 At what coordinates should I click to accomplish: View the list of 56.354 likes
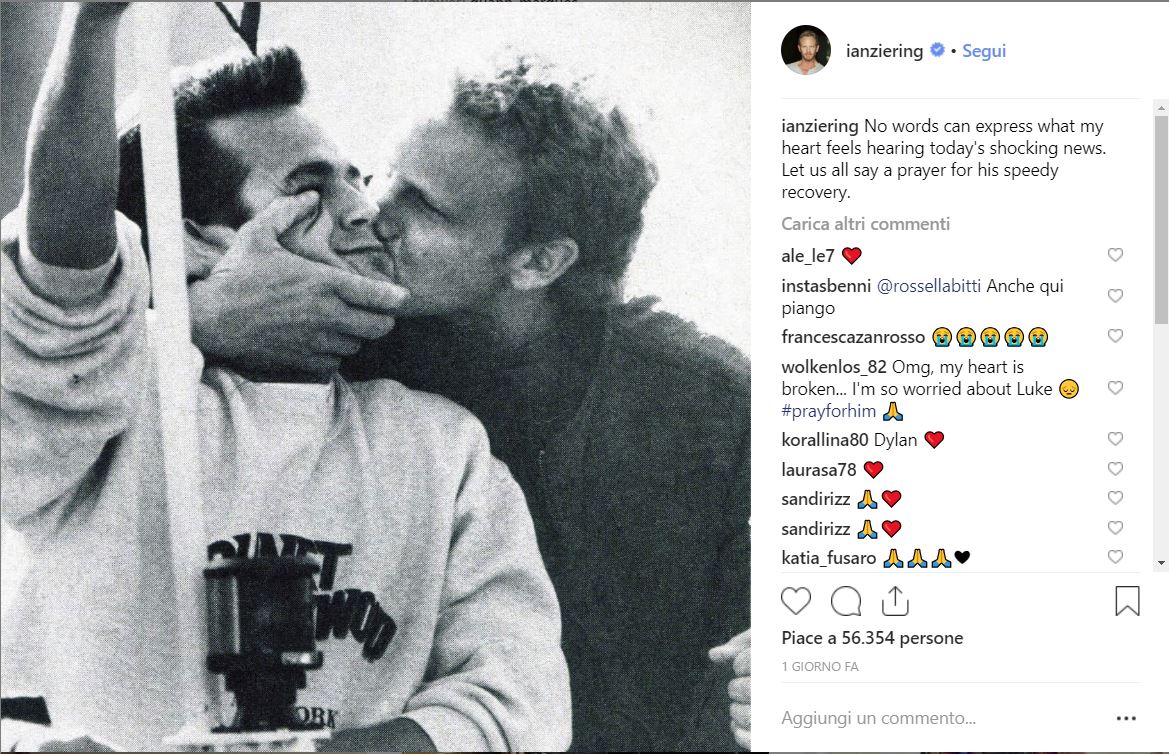coord(872,638)
